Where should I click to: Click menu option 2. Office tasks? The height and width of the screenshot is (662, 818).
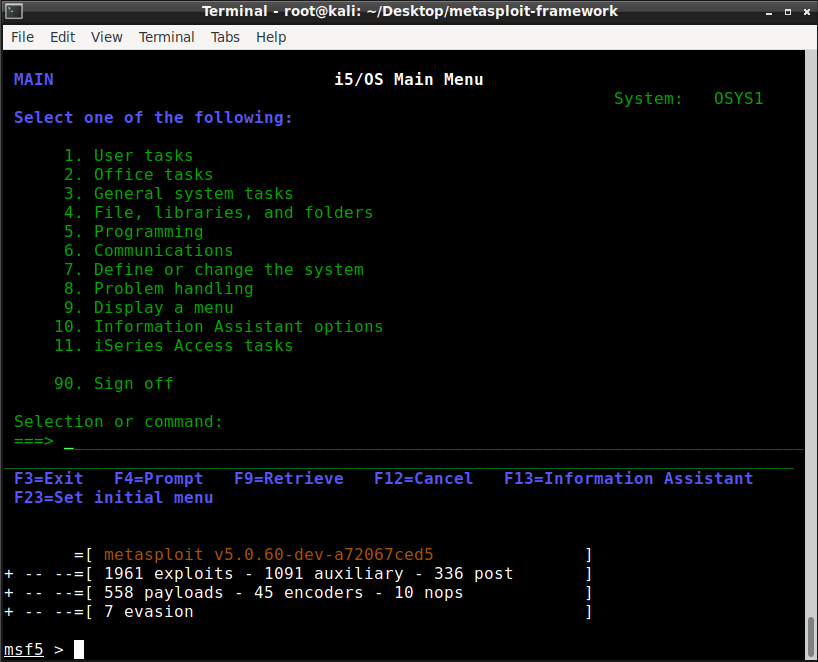coord(138,175)
